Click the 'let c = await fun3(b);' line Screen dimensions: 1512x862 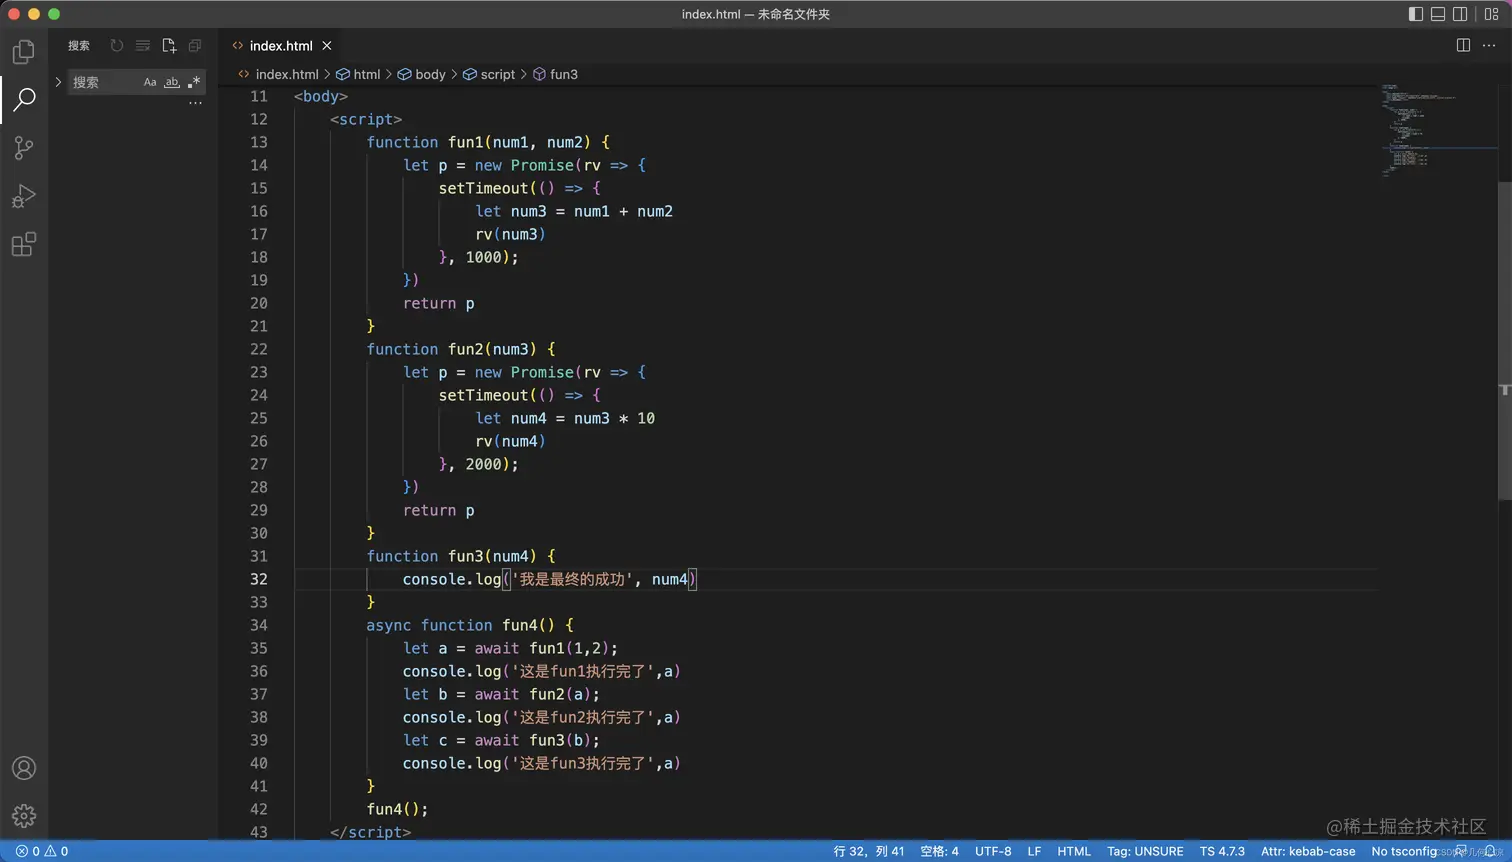[x=501, y=740]
